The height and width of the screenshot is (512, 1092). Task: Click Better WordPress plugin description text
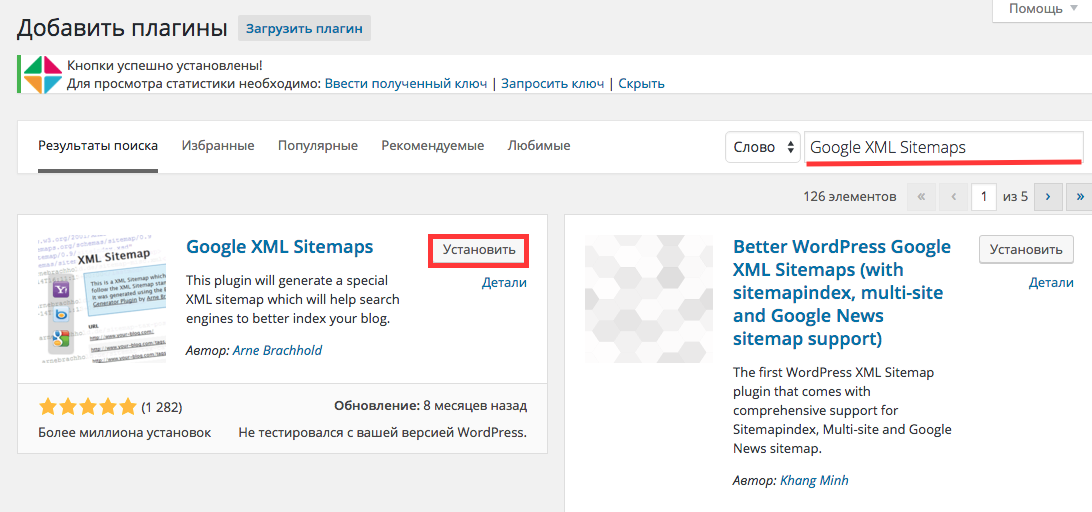pyautogui.click(x=842, y=411)
